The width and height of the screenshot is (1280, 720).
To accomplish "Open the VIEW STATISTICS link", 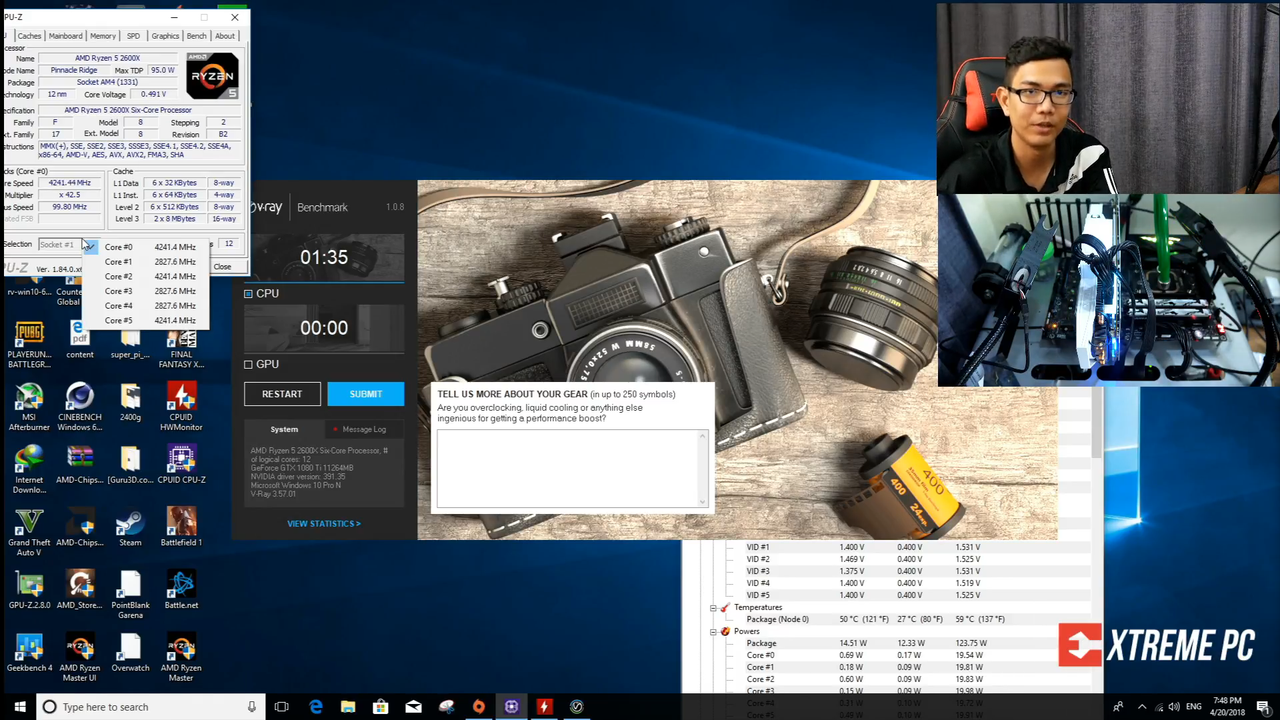I will tap(324, 524).
